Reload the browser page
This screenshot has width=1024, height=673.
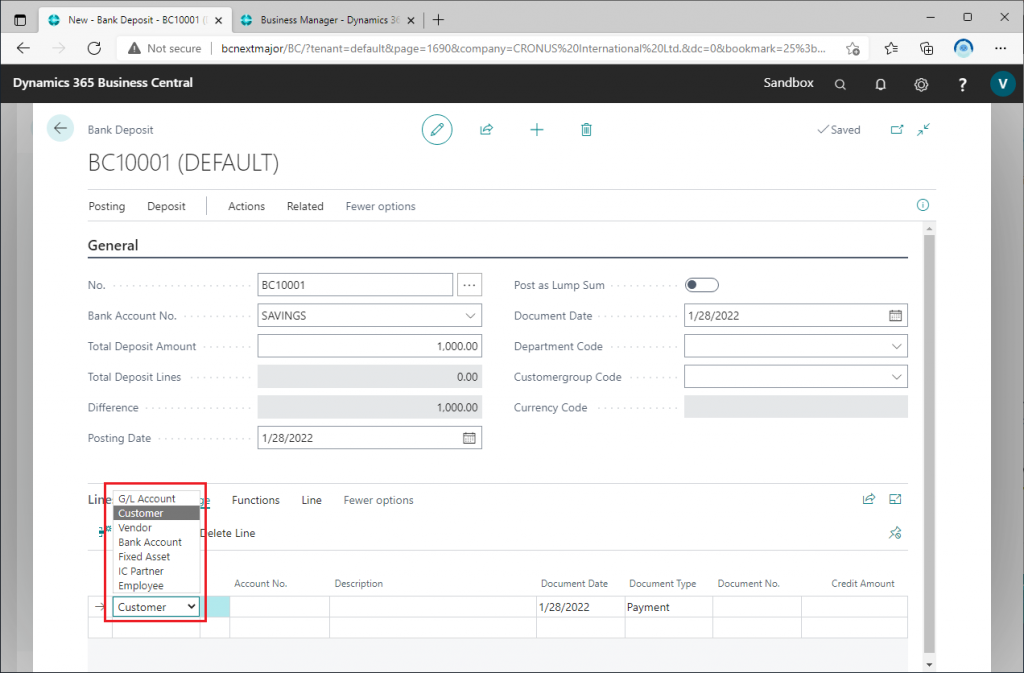[94, 48]
